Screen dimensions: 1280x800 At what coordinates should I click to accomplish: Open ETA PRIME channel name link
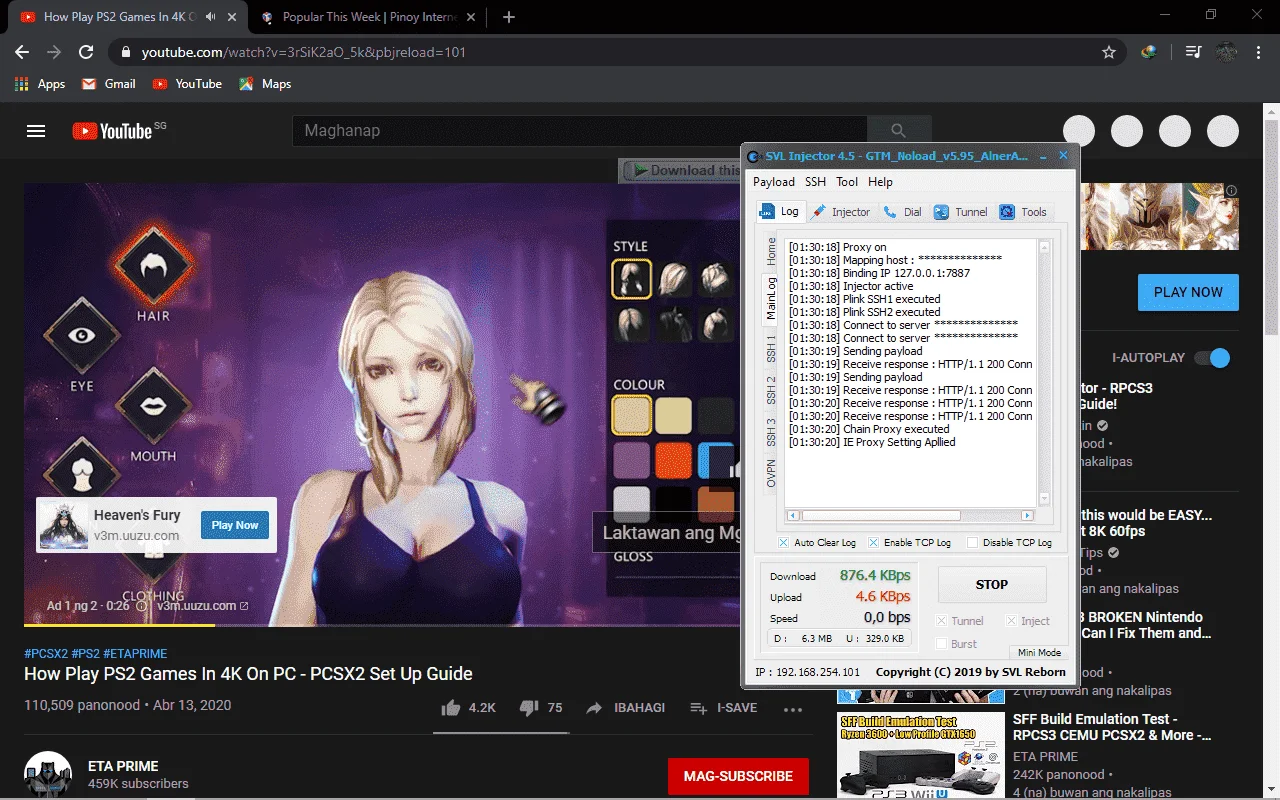(123, 767)
